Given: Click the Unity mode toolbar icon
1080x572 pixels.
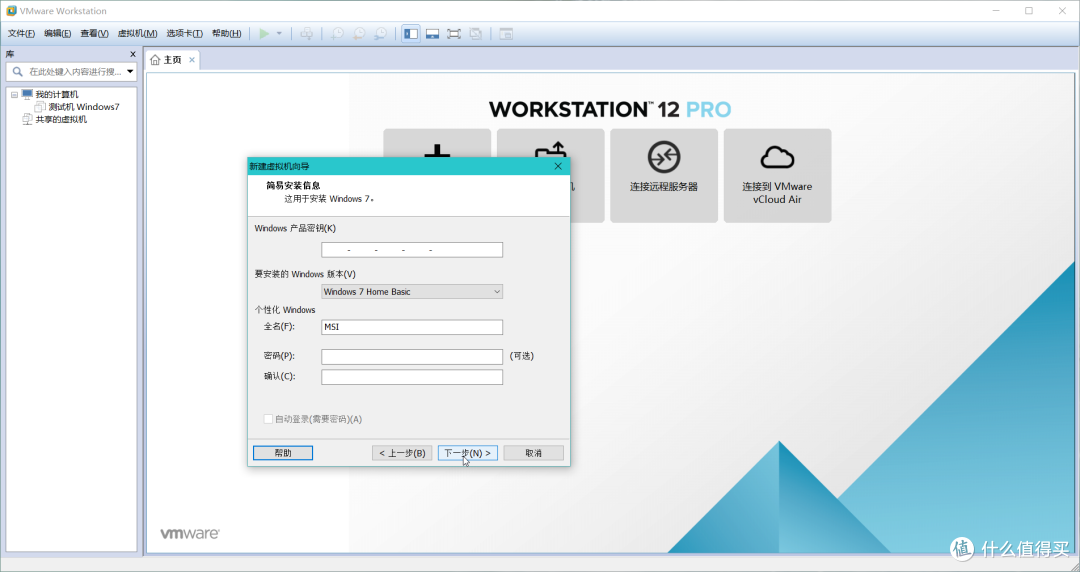Looking at the screenshot, I should point(475,33).
